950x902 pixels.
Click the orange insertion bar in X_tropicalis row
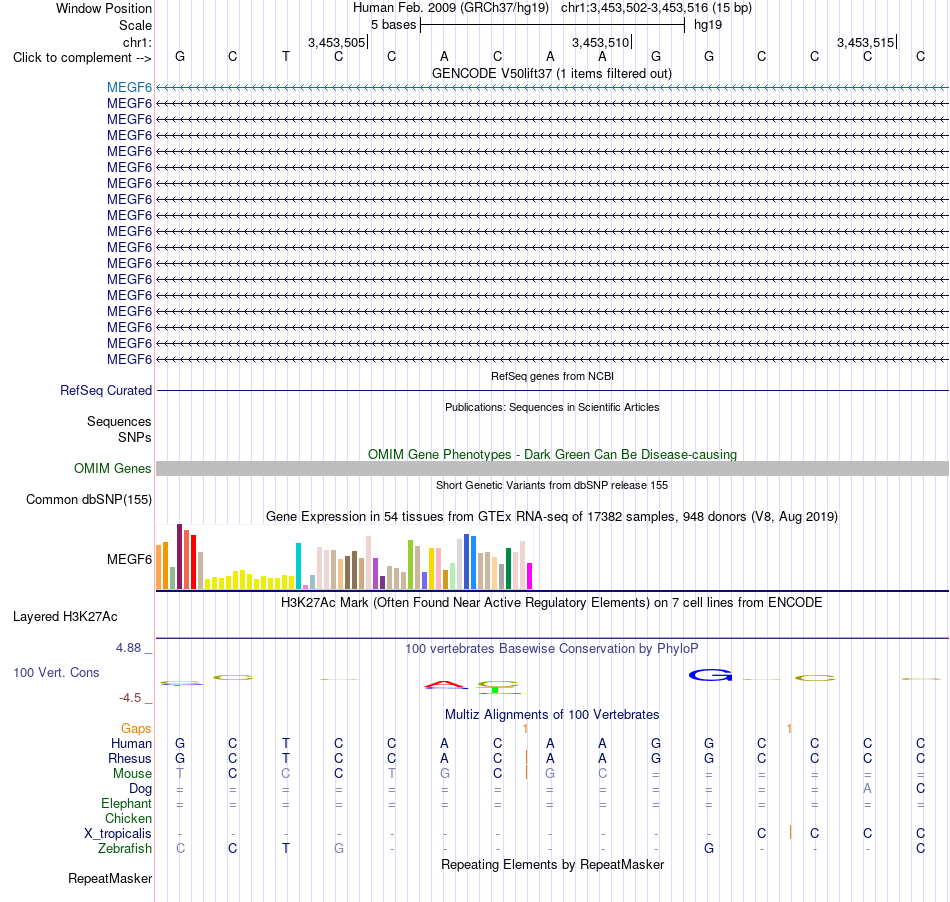(790, 832)
